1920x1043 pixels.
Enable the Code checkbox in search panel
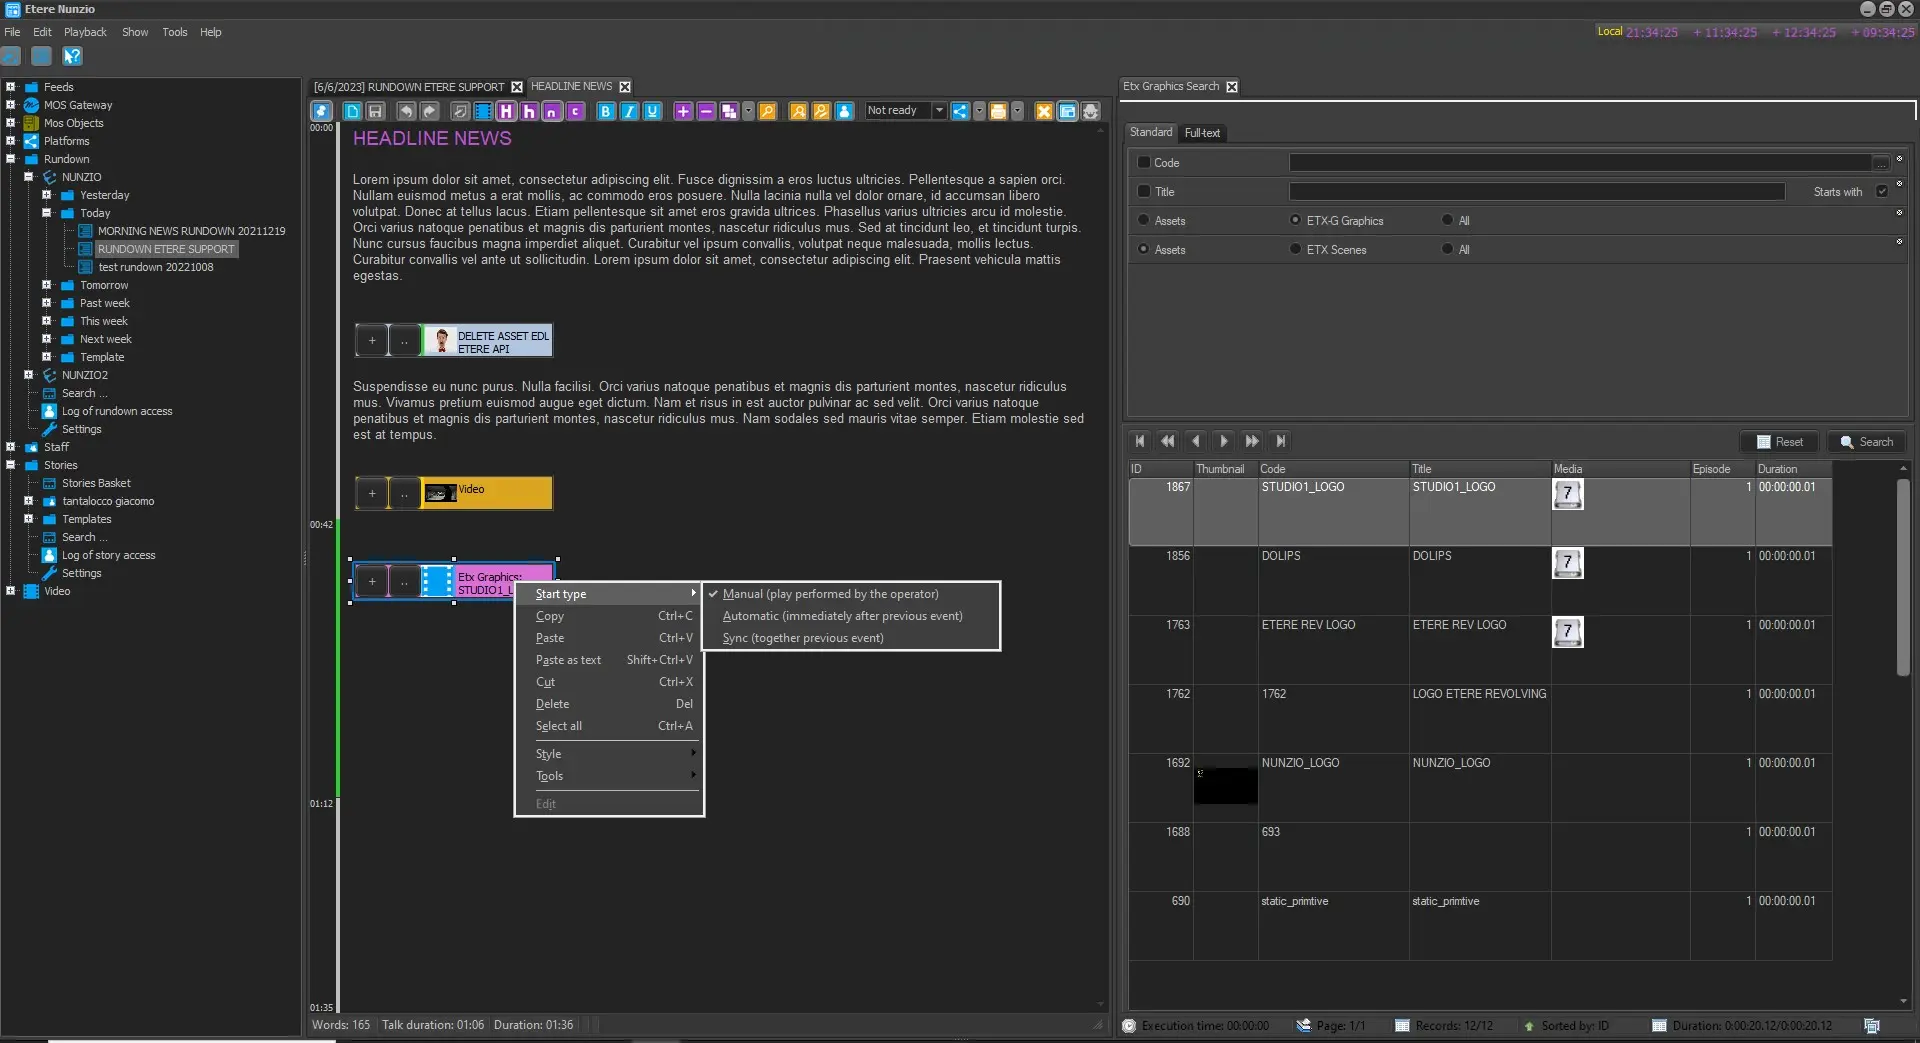1144,162
